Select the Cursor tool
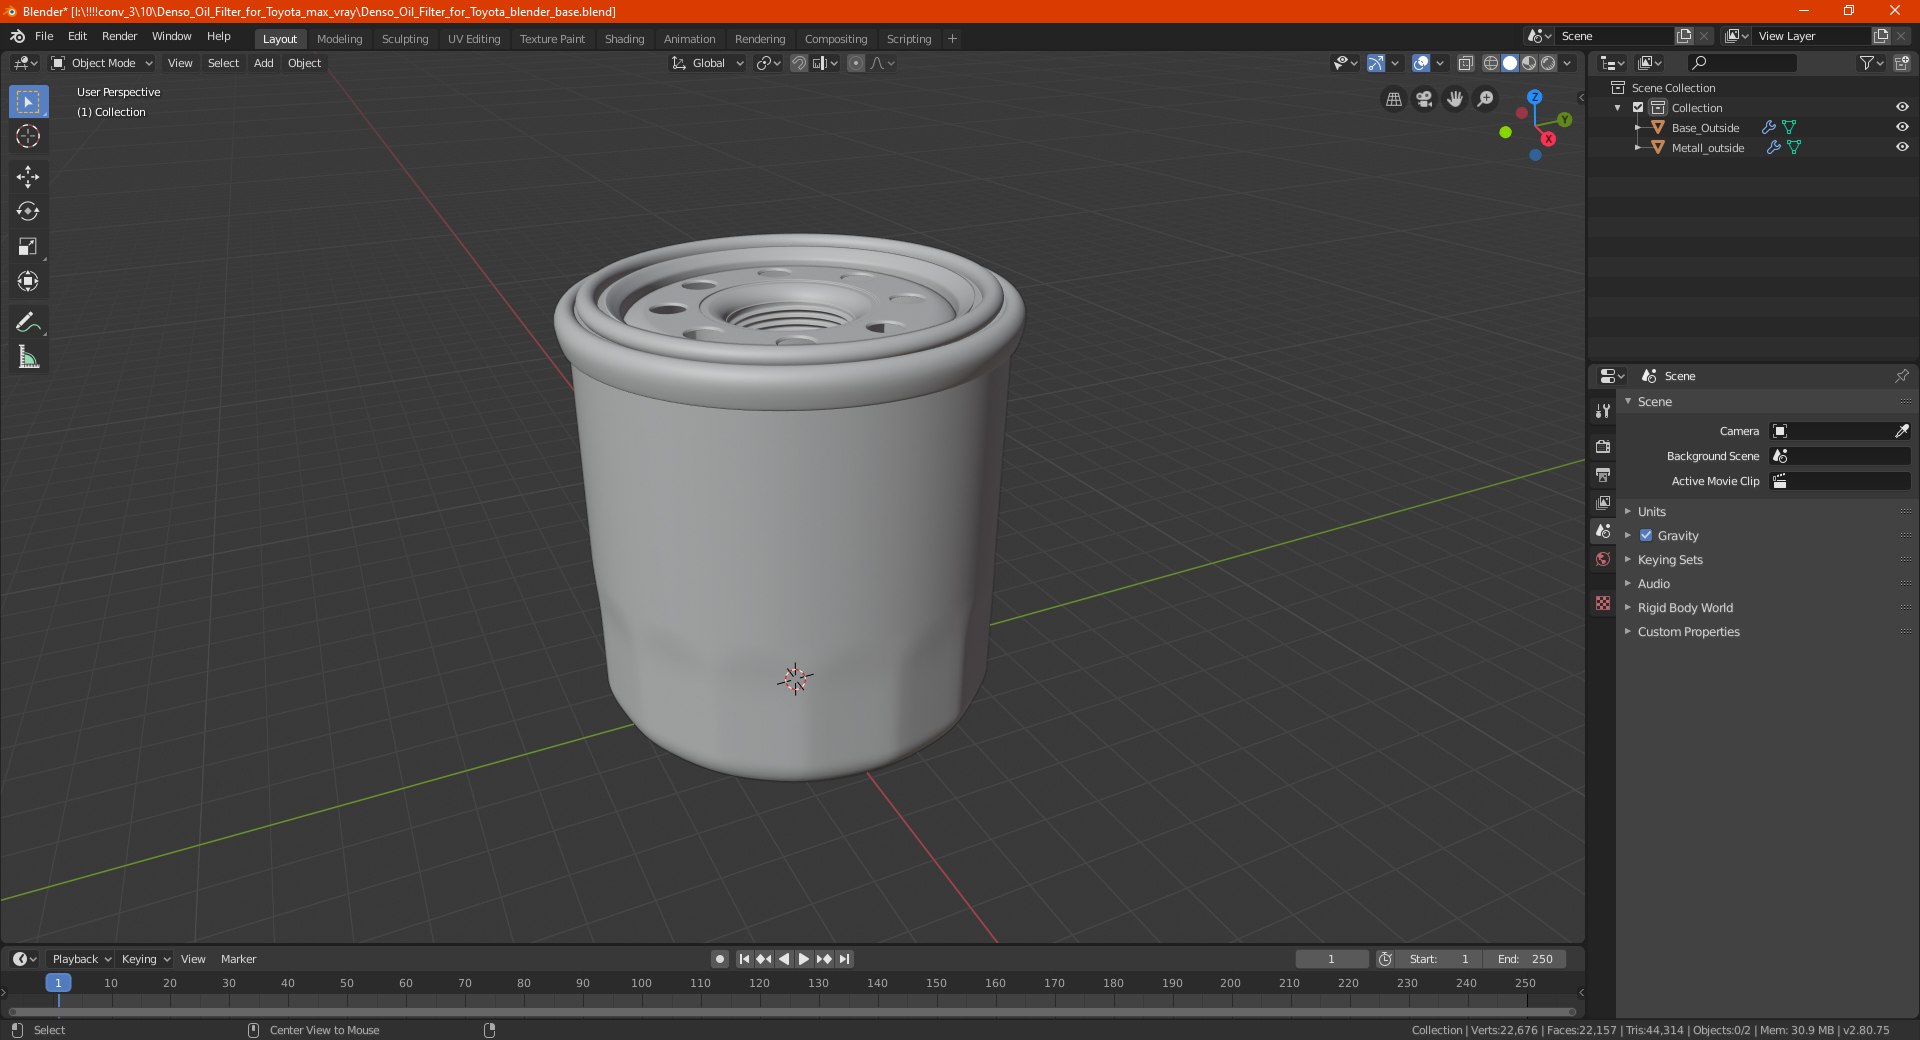The height and width of the screenshot is (1040, 1920). pos(28,137)
